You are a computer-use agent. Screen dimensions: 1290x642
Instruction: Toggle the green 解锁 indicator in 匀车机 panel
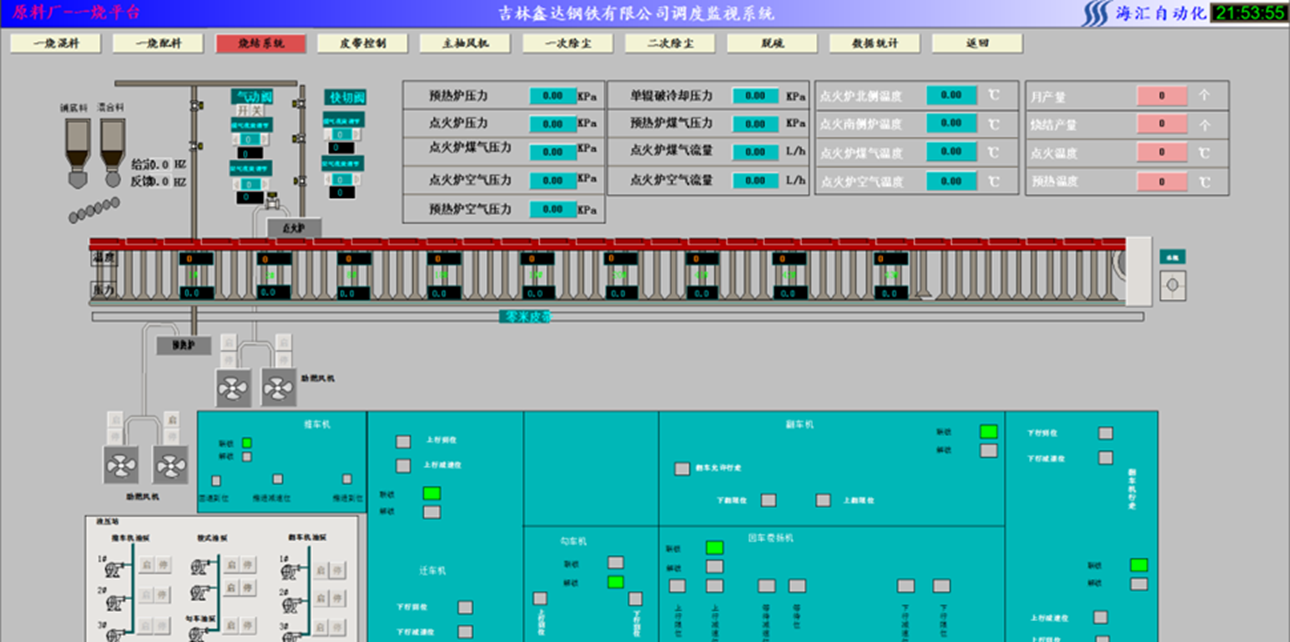[615, 582]
